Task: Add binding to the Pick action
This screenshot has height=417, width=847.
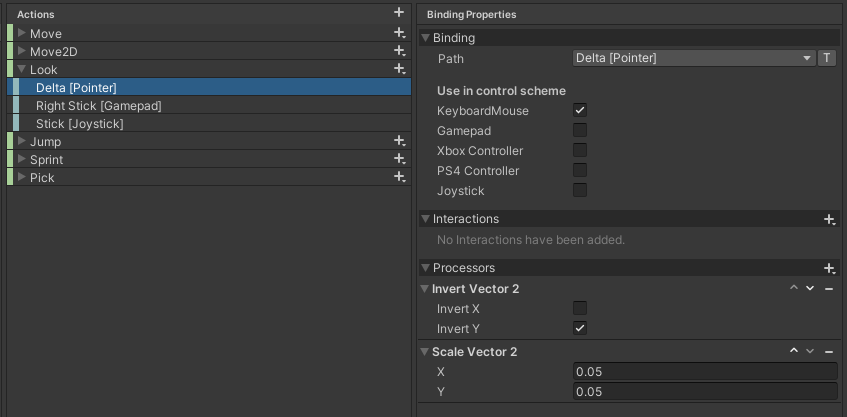Action: click(399, 177)
